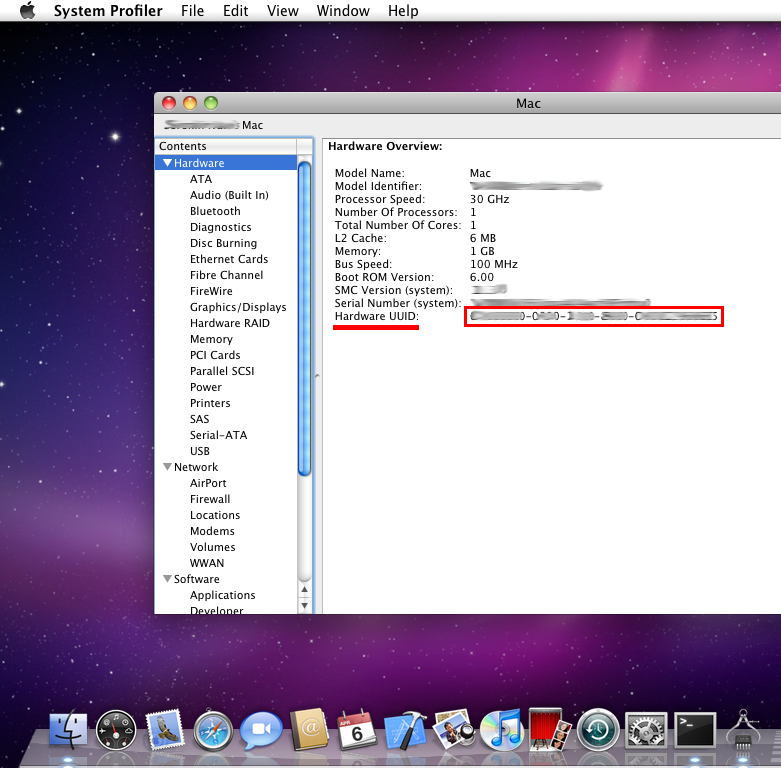Select WWAN under Network
This screenshot has width=781, height=768.
click(x=207, y=563)
